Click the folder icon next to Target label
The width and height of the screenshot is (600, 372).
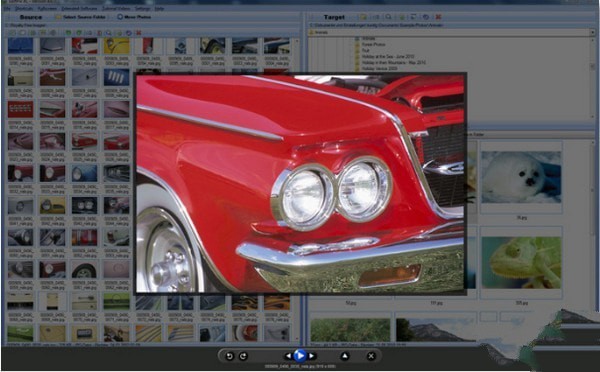[x=363, y=17]
